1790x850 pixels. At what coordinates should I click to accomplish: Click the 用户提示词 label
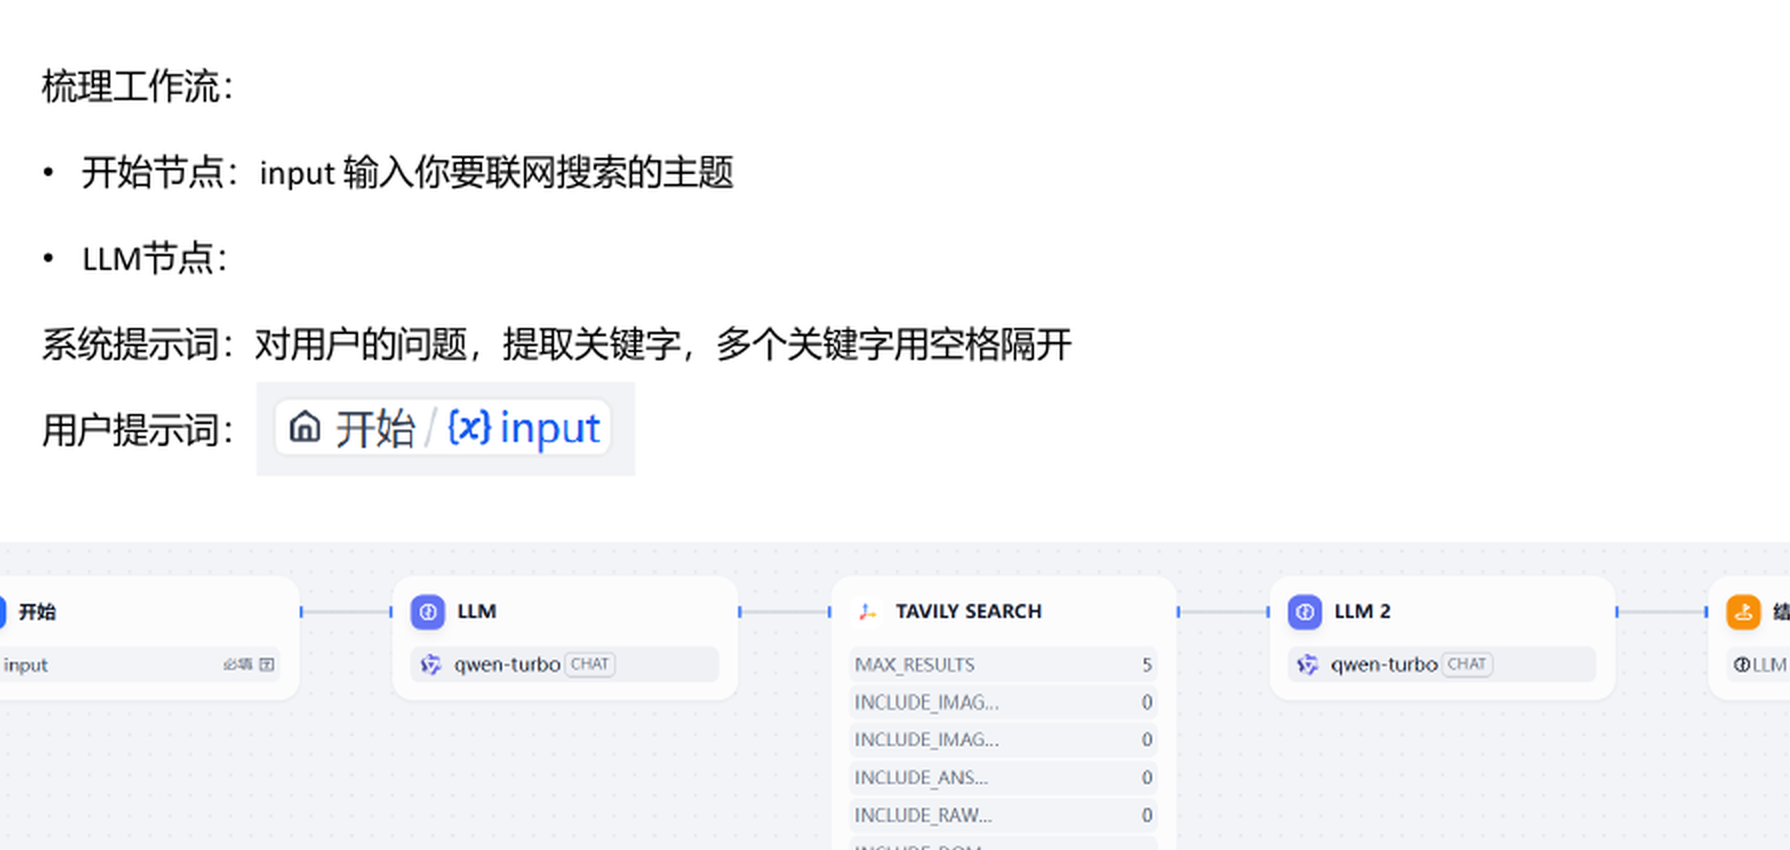pyautogui.click(x=138, y=431)
